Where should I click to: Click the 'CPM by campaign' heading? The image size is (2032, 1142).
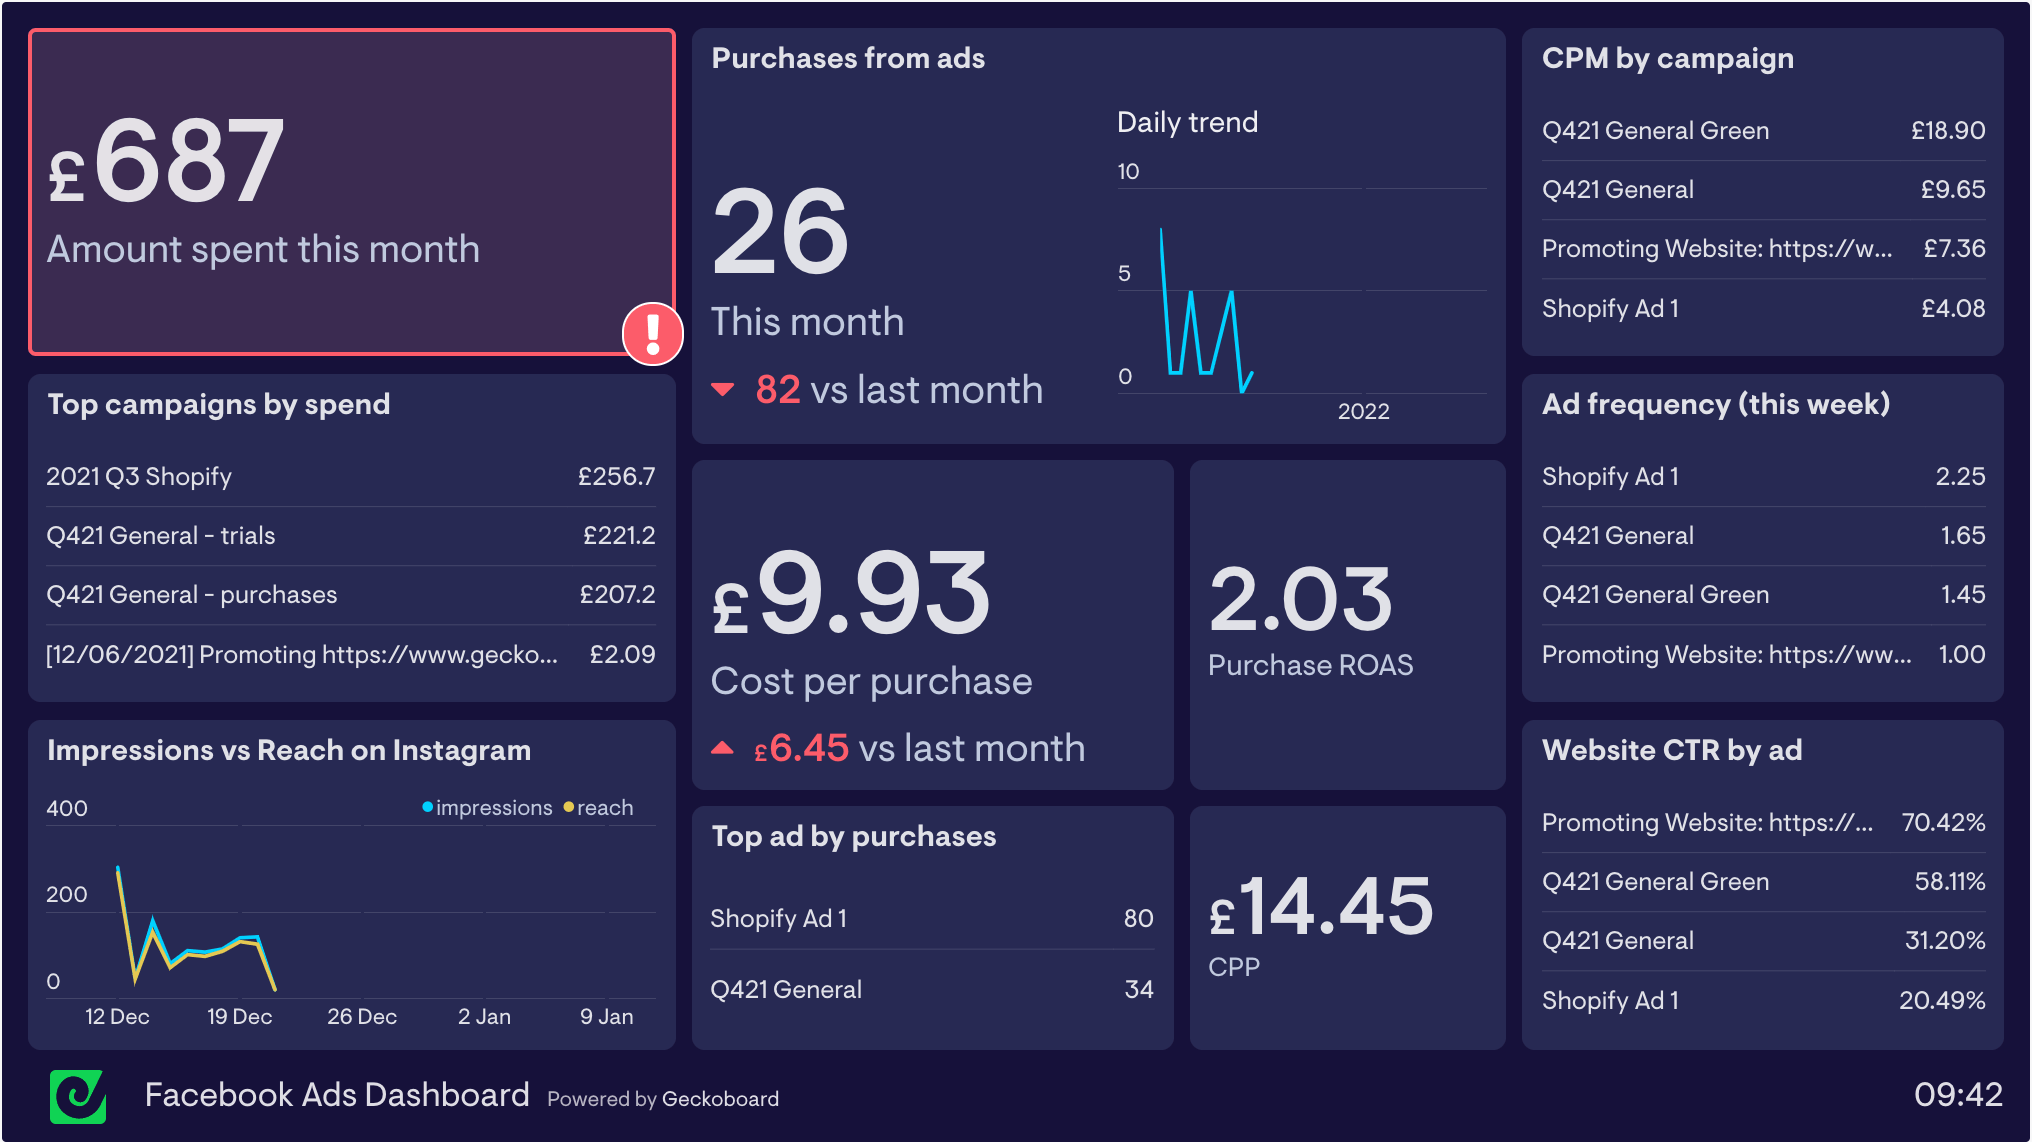[x=1667, y=59]
